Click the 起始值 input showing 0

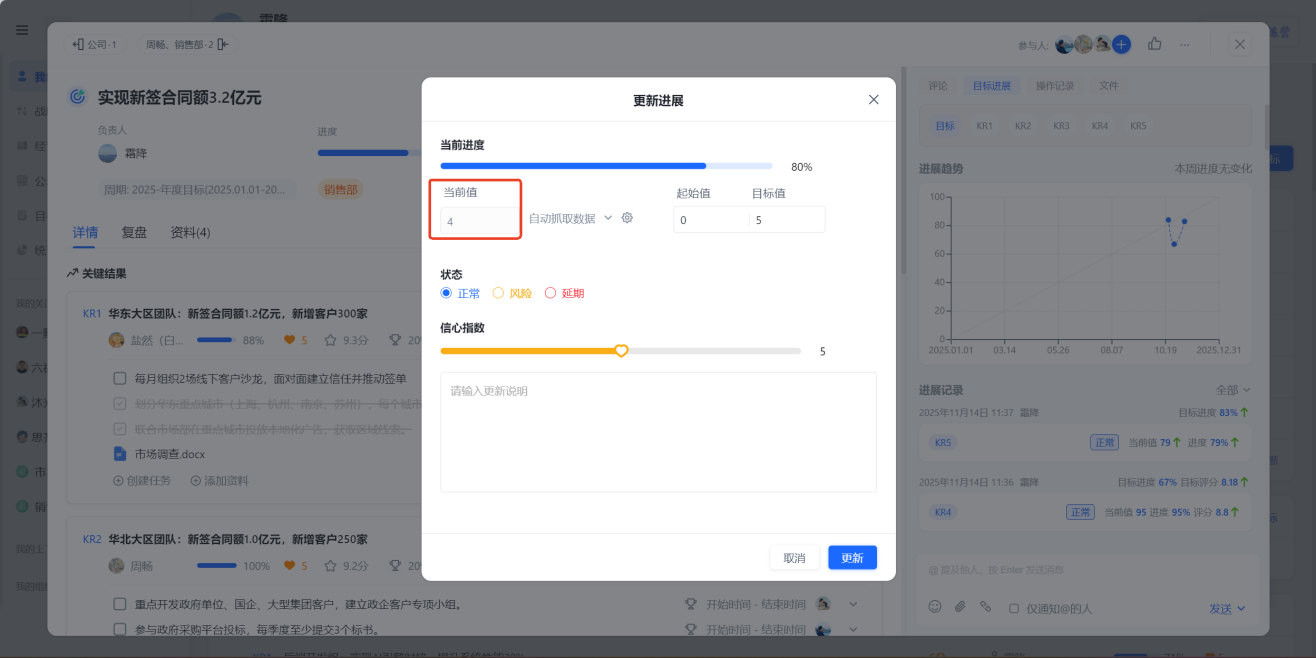click(x=711, y=220)
